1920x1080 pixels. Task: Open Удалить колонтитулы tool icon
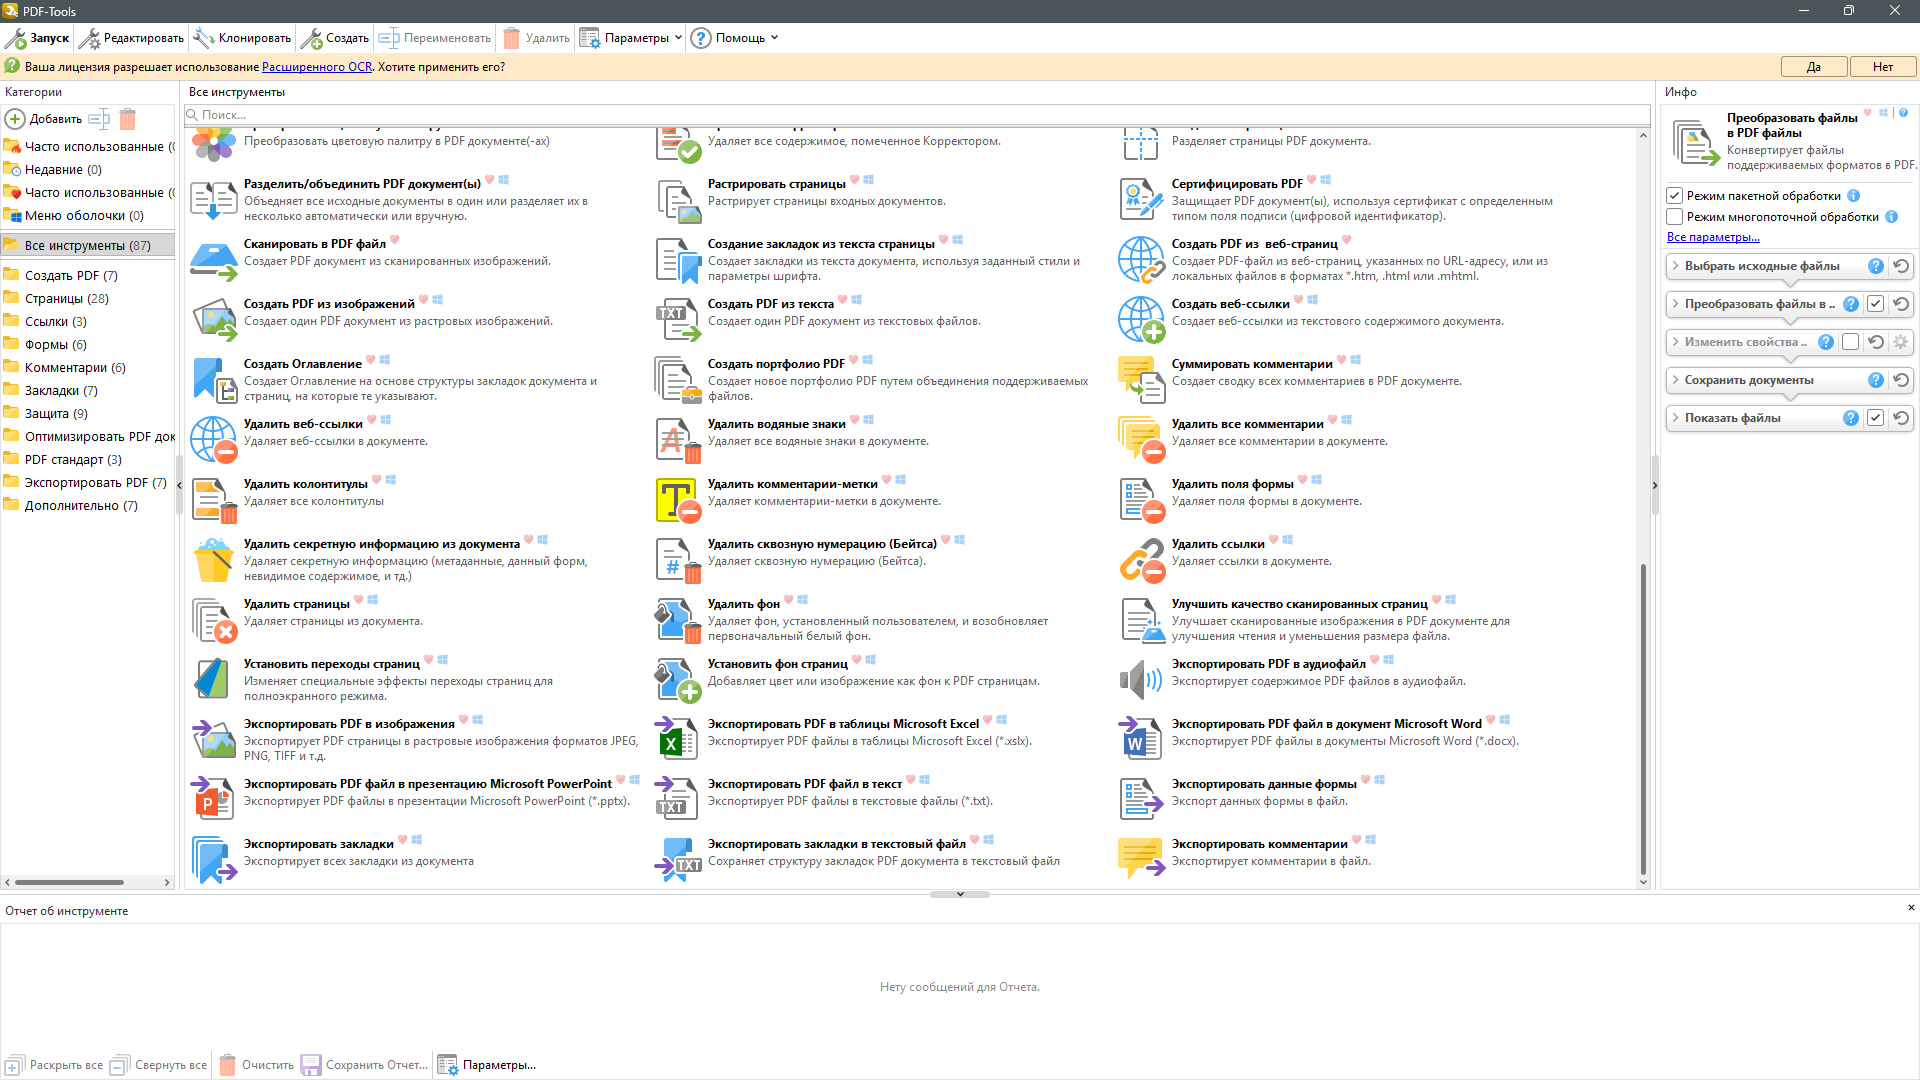tap(214, 500)
